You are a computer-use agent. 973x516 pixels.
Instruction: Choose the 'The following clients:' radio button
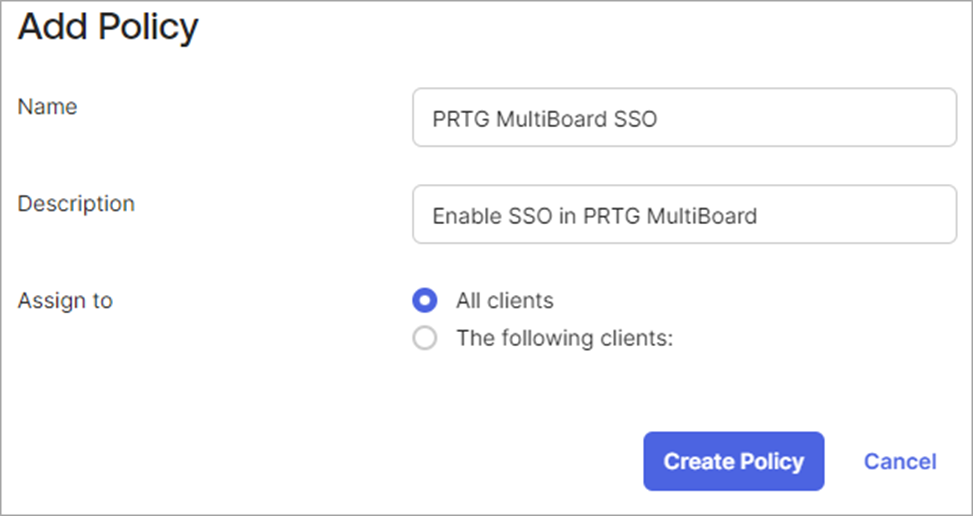pyautogui.click(x=425, y=339)
